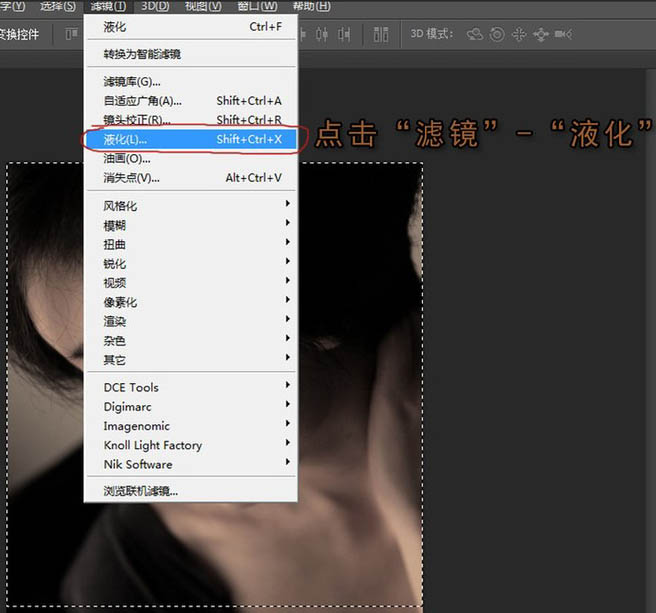656x613 pixels.
Task: Open the 扭曲 submenu
Action: (x=191, y=244)
